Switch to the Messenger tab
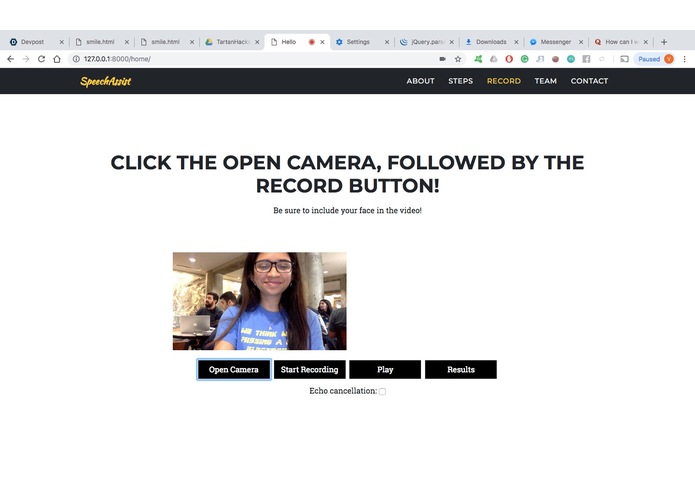Viewport: 695px width, 494px height. coord(555,42)
